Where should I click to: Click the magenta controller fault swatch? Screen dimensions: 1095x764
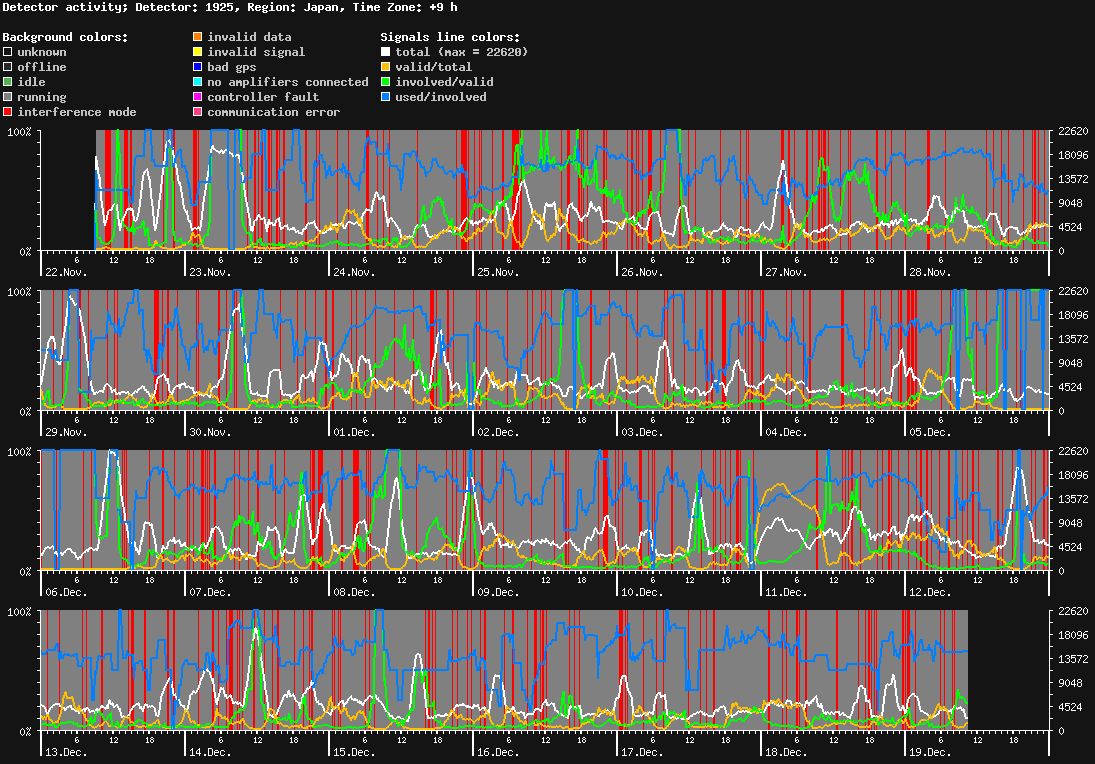pos(198,97)
